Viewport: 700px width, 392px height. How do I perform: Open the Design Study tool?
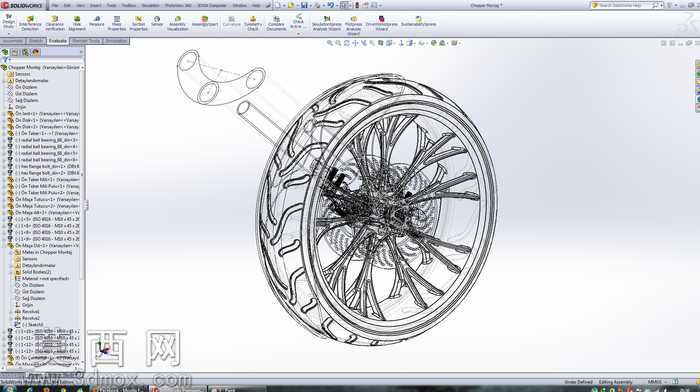8,21
